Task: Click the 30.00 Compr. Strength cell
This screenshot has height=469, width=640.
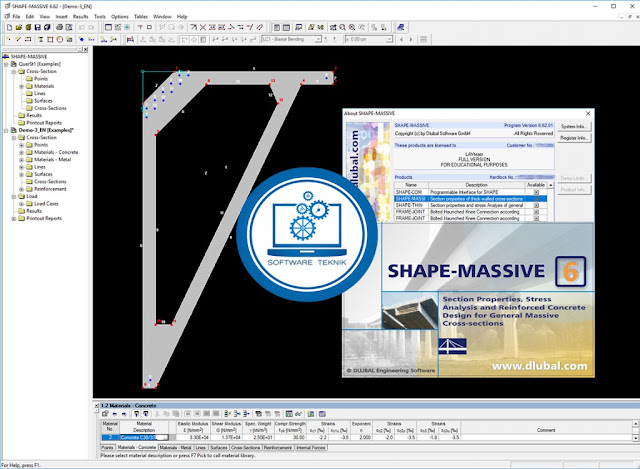Action: click(290, 438)
